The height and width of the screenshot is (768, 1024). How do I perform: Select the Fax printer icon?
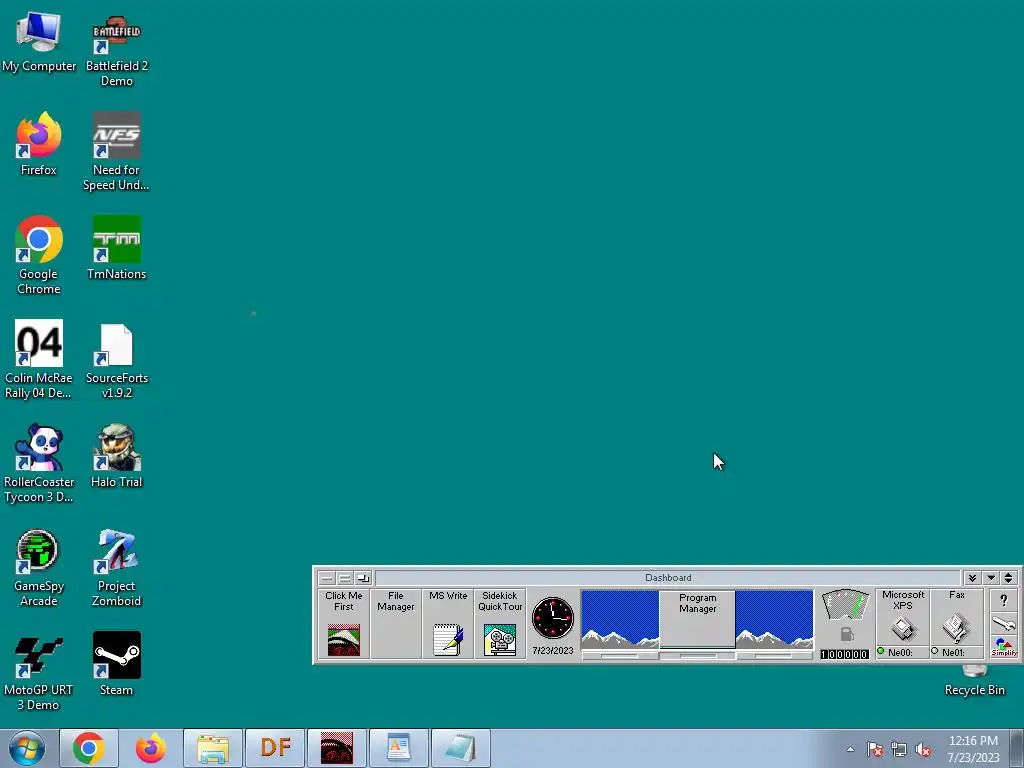pos(957,629)
